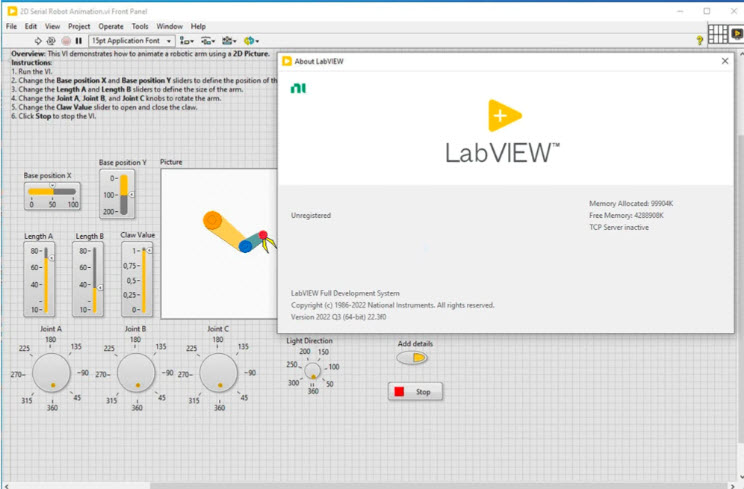Click the Base position X slider
This screenshot has height=489, width=744.
52,190
